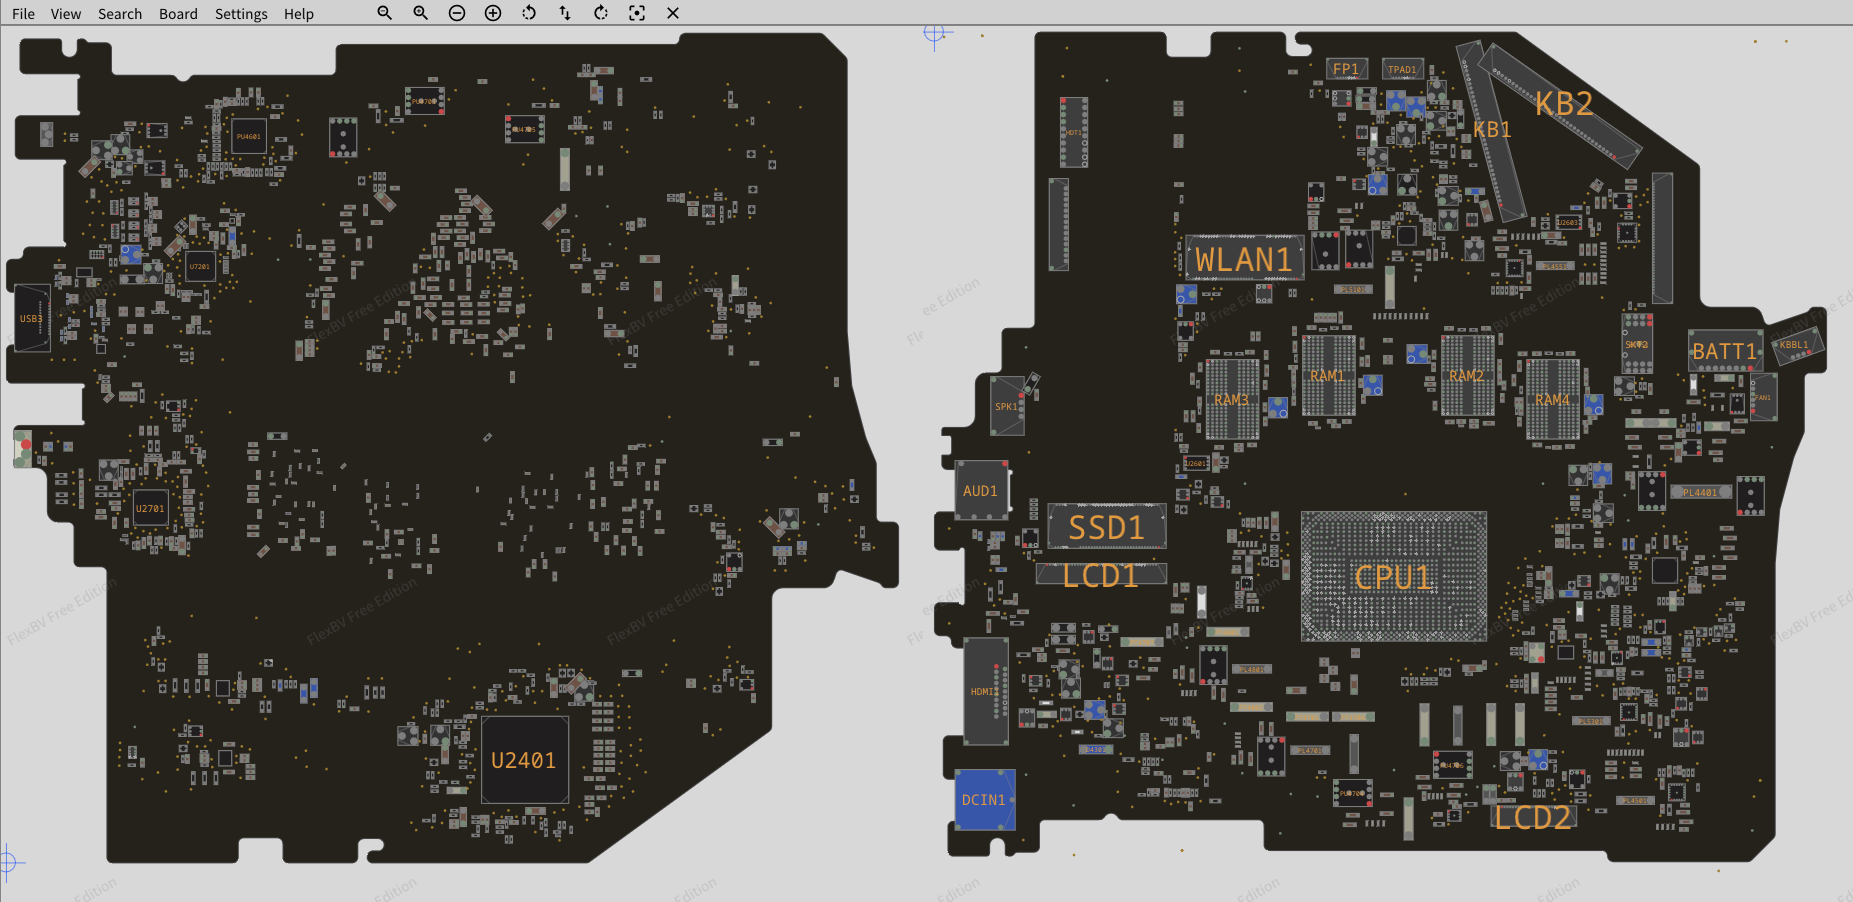Open the Settings menu
Screen dimensions: 1853x902
[241, 14]
